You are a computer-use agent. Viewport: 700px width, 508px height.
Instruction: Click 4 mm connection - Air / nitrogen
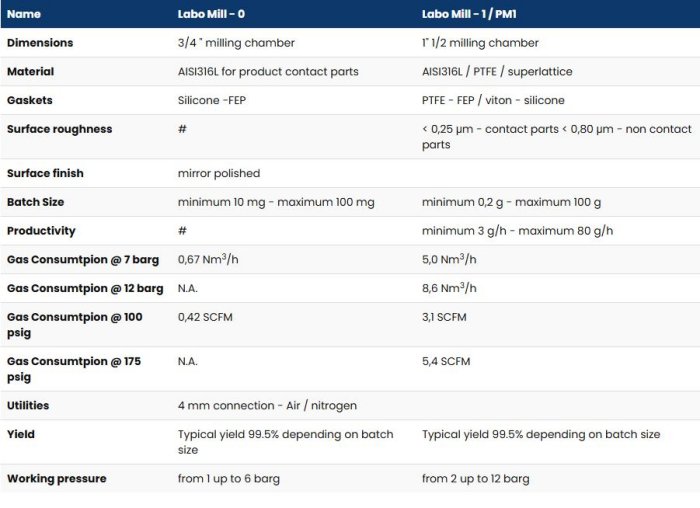(267, 406)
